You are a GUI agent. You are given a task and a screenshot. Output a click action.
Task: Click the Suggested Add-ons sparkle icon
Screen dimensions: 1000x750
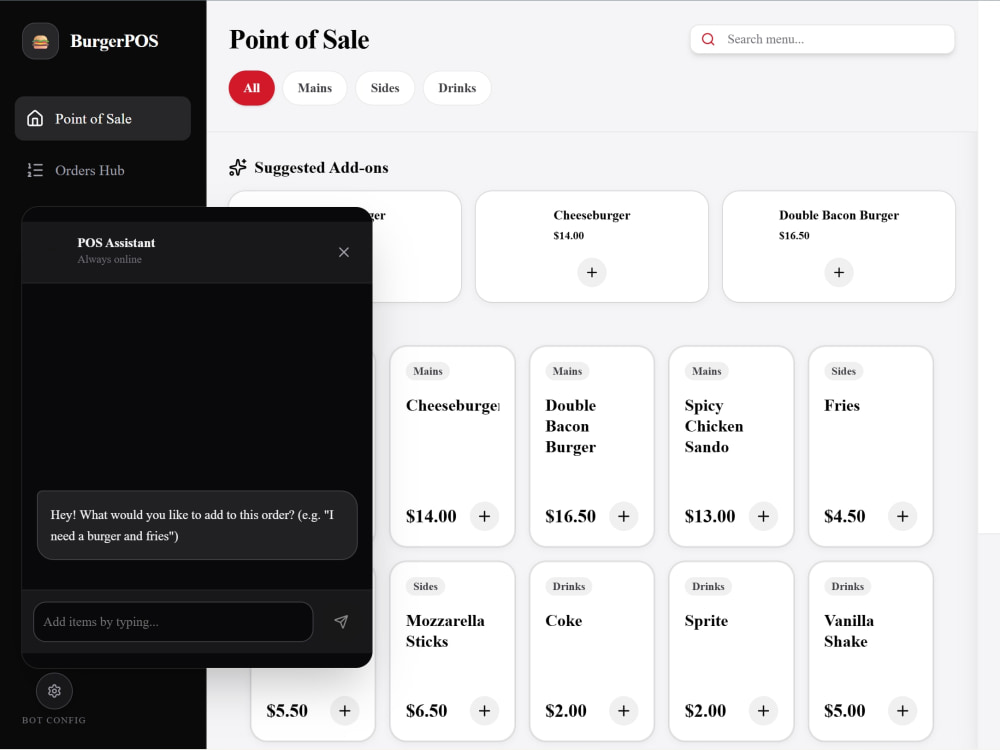[238, 168]
